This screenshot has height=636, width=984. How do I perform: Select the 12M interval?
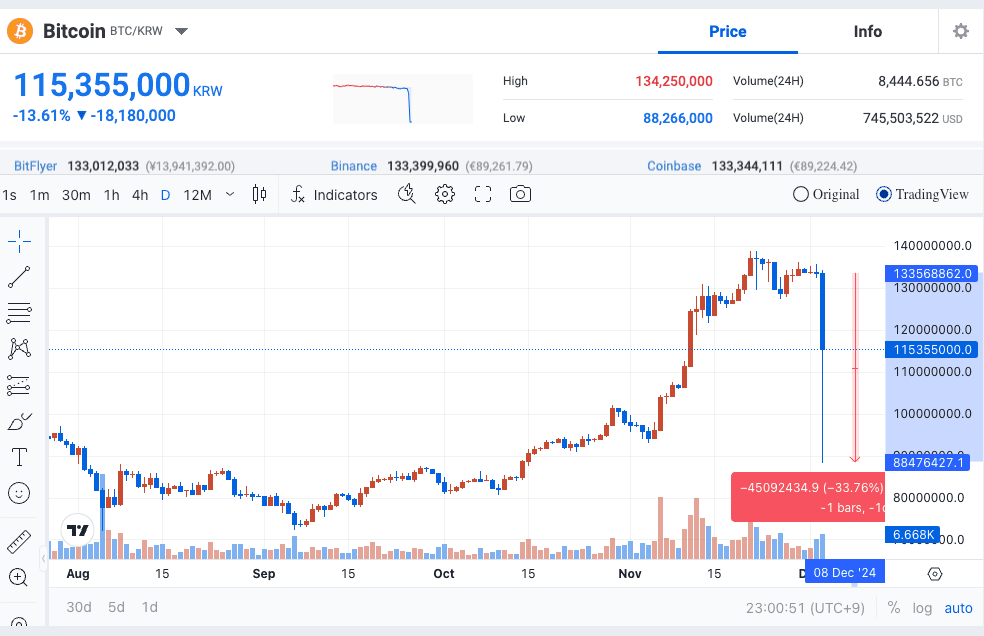(197, 195)
